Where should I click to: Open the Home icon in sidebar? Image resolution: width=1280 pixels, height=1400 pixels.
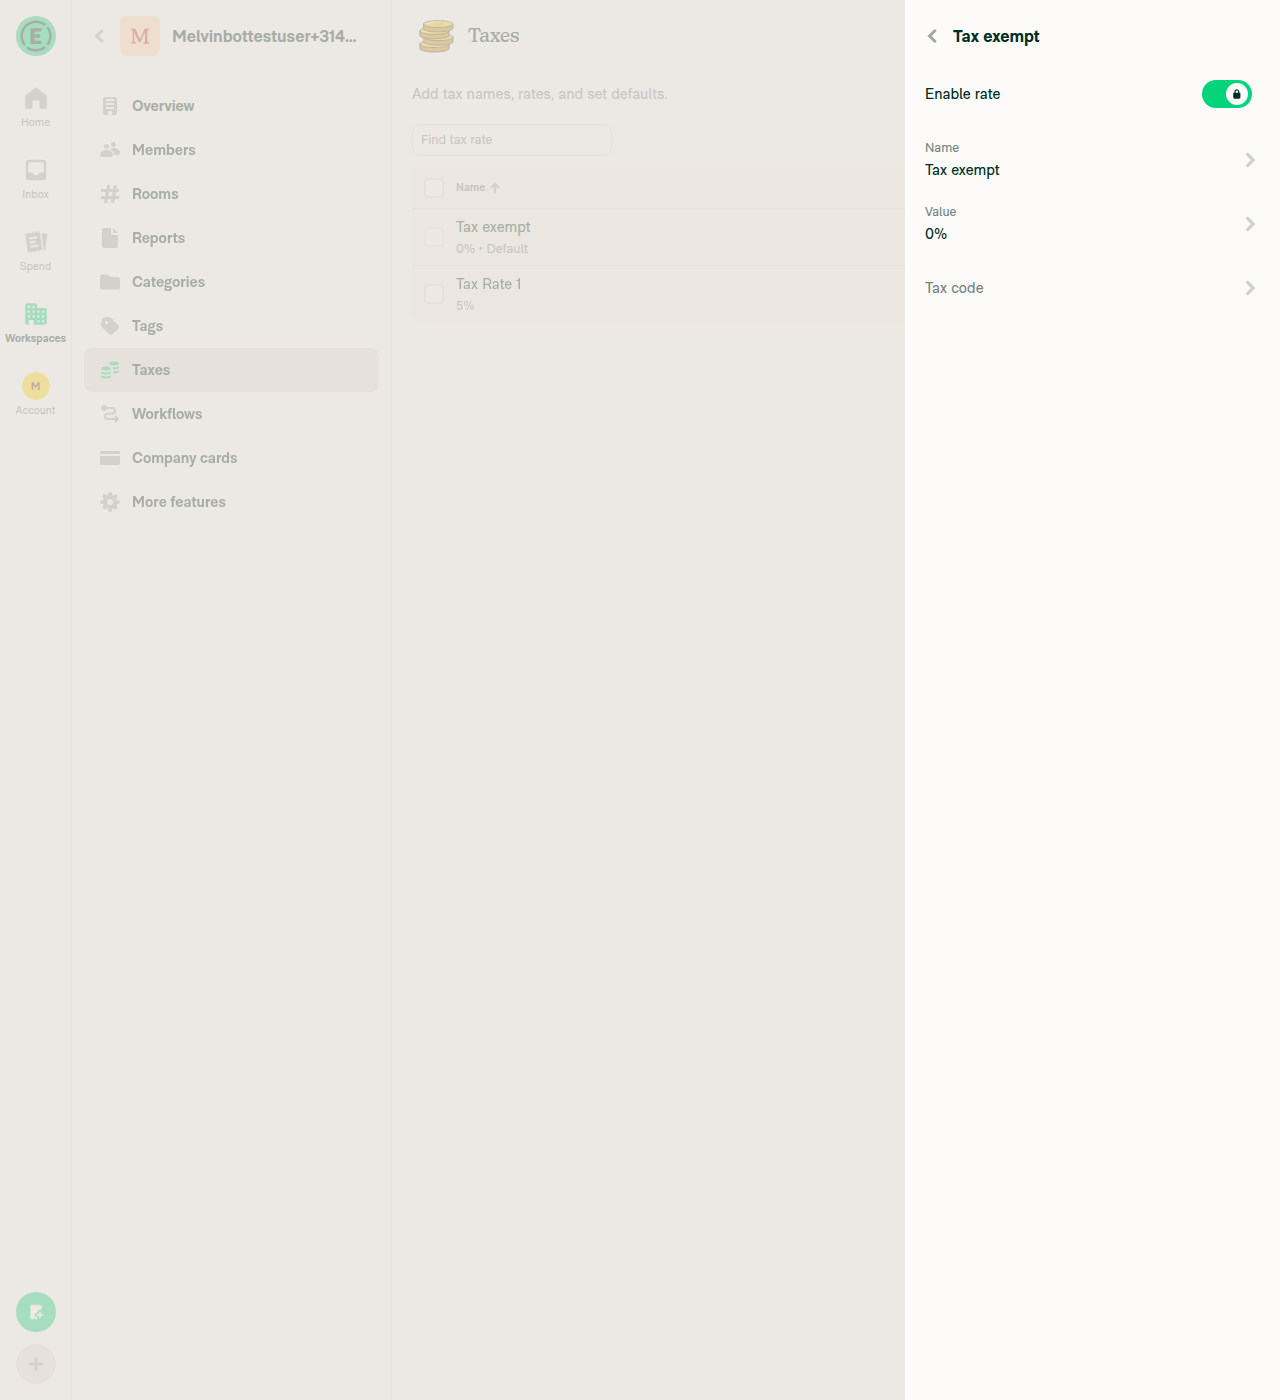click(36, 99)
